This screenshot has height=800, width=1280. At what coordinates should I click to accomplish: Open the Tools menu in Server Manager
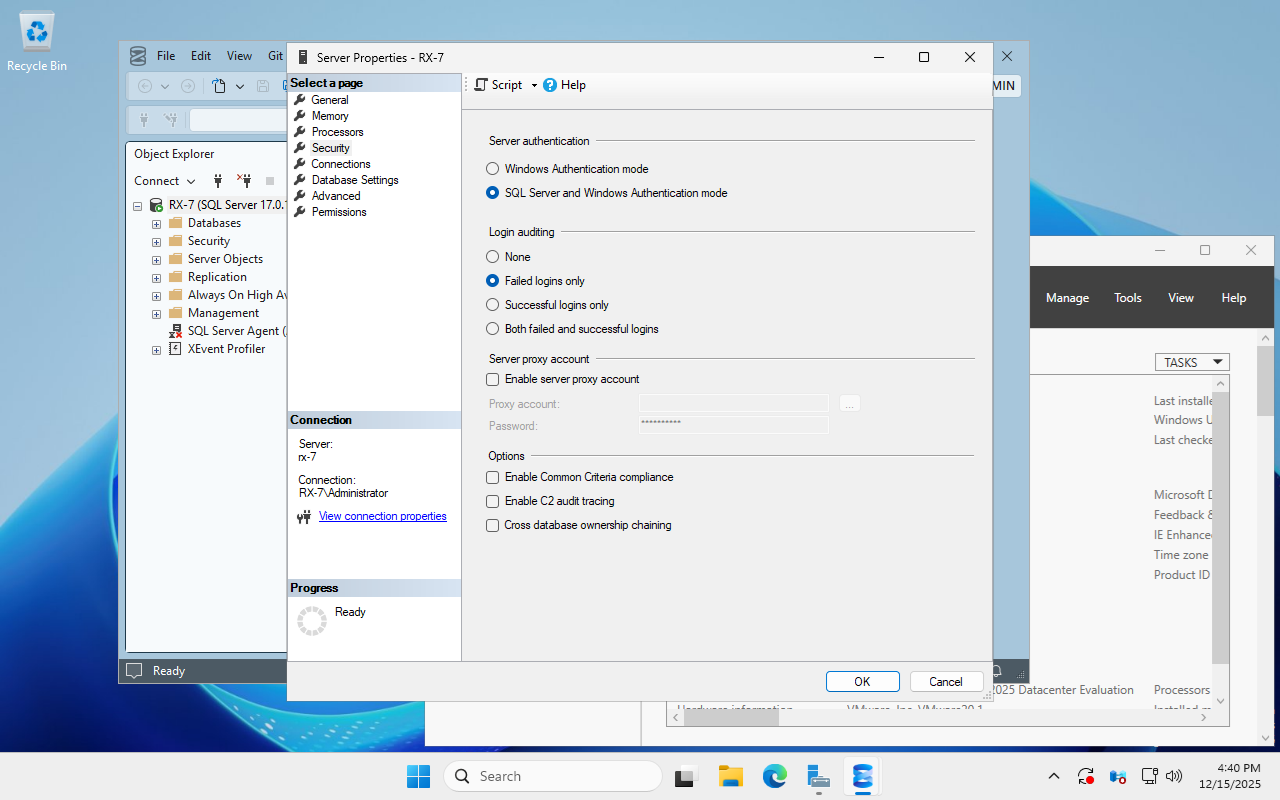pos(1127,297)
